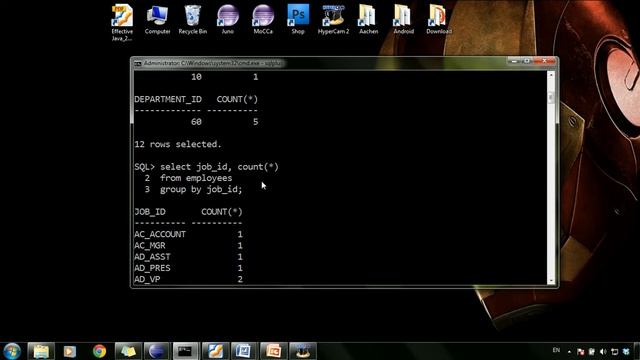Open the network tray icon

[615, 351]
